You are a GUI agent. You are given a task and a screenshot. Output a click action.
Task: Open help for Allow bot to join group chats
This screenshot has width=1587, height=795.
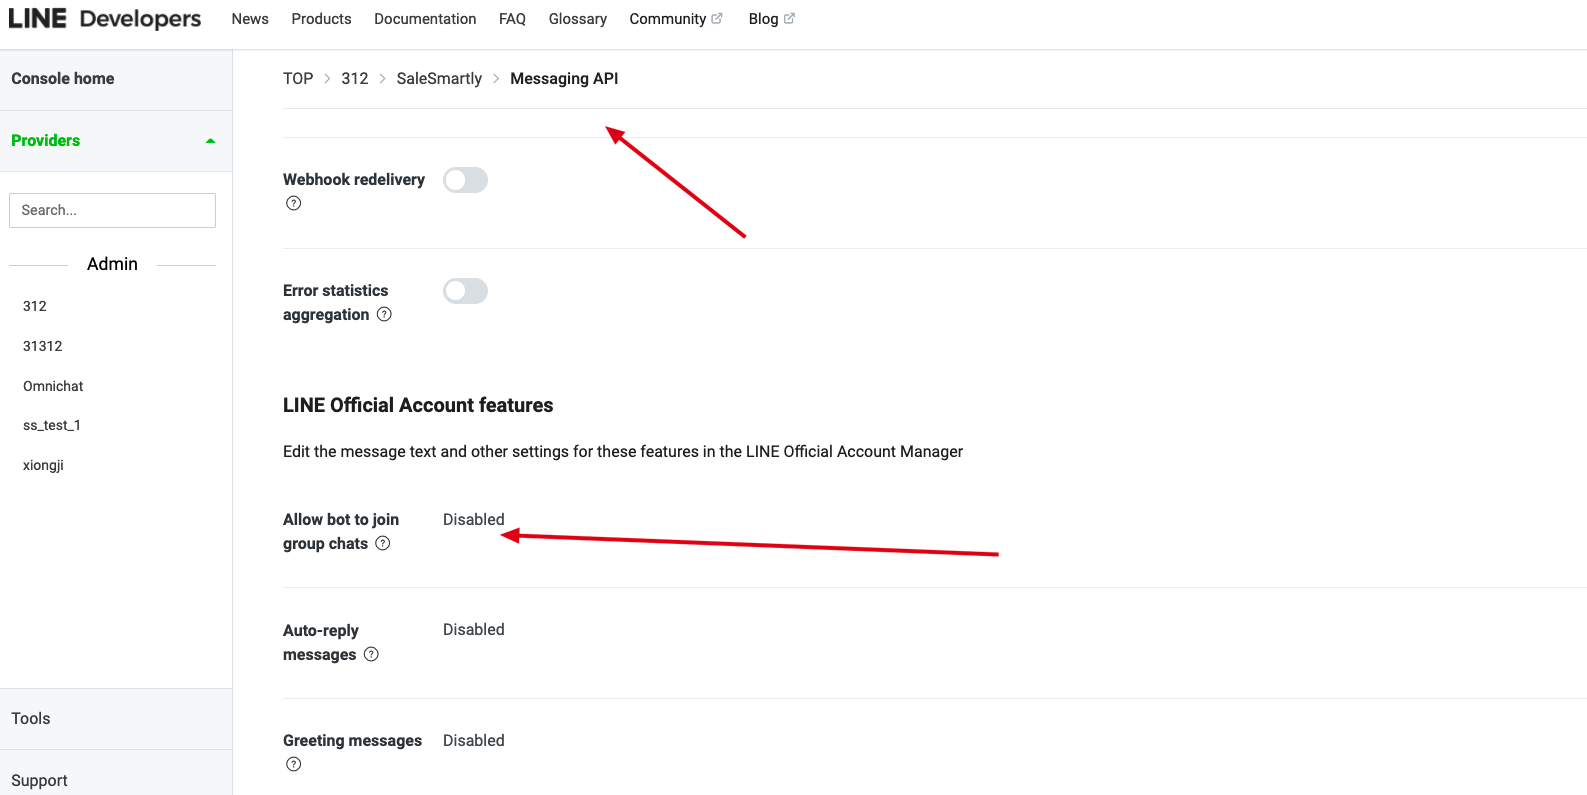[x=382, y=543]
